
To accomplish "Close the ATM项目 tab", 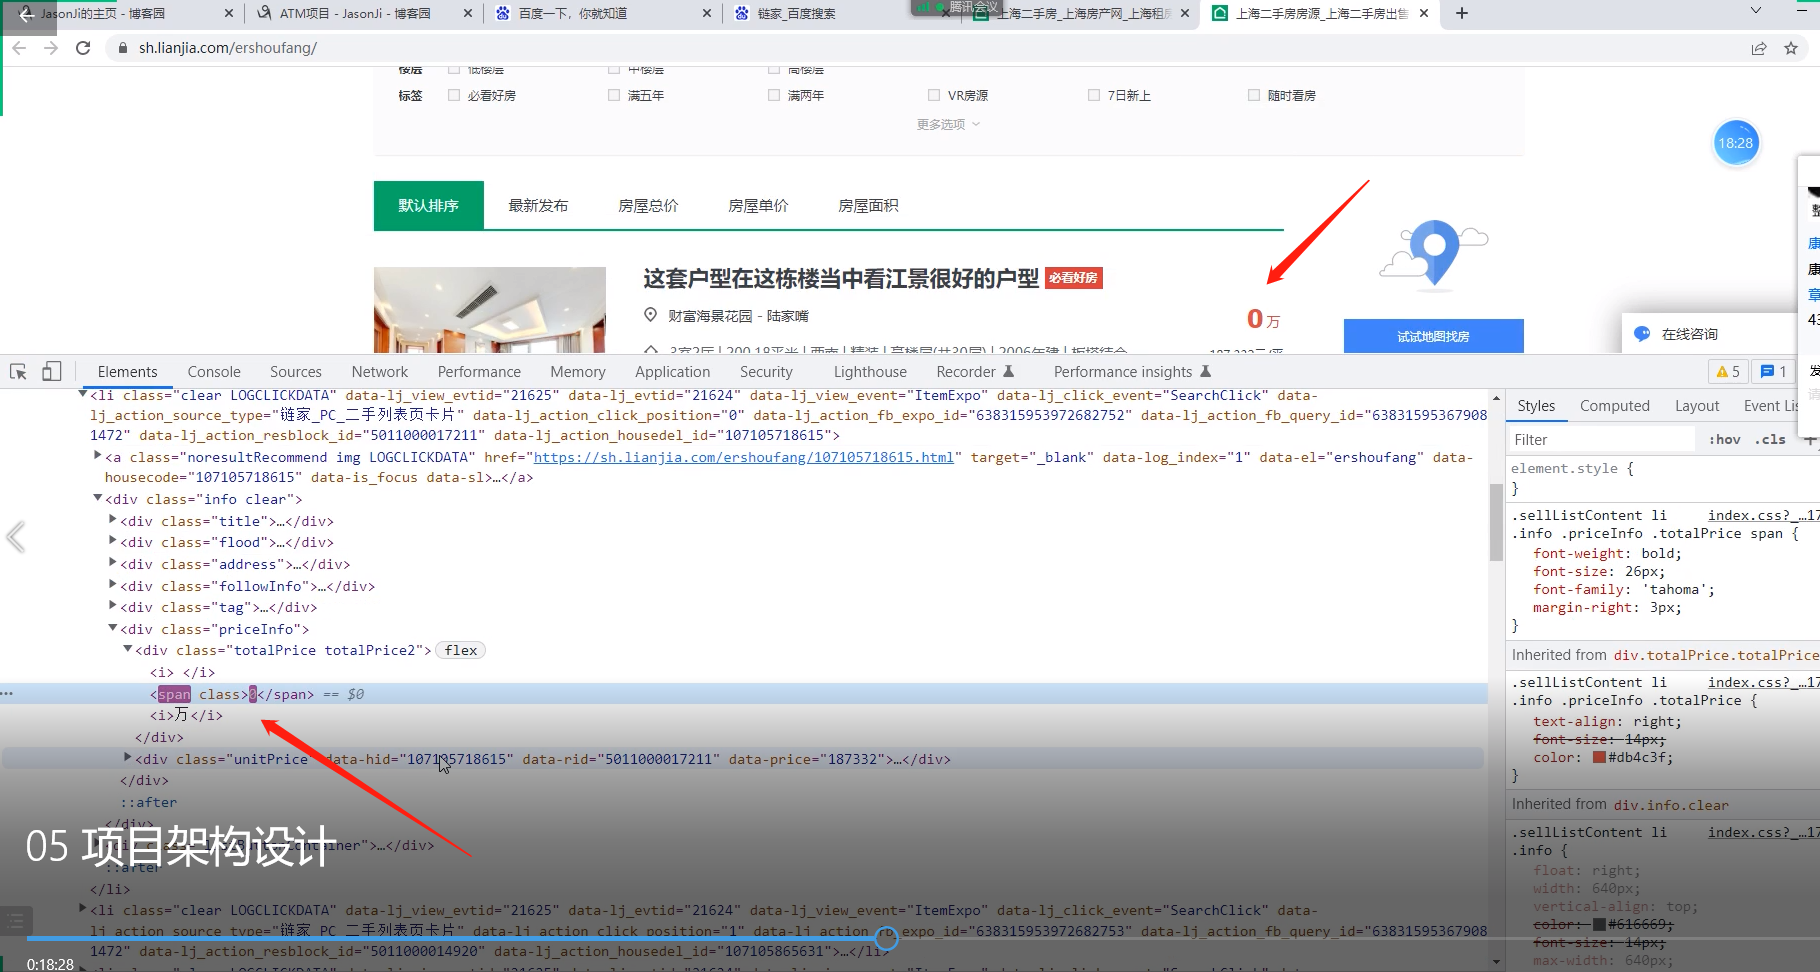I will [468, 14].
